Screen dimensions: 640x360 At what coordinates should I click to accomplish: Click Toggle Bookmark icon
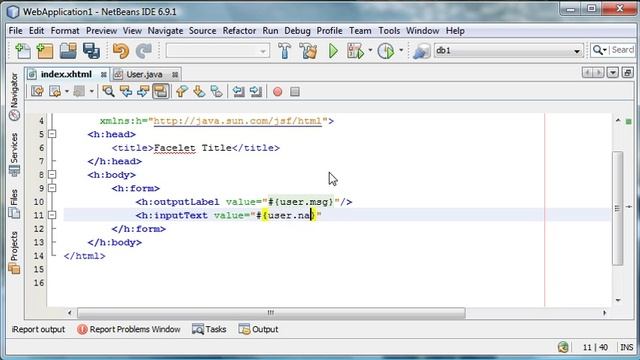[x=216, y=91]
